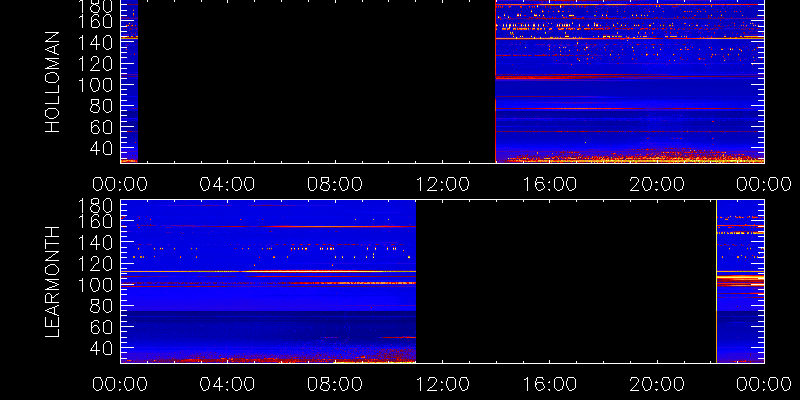
Task: Click the LEARMONTH axis title
Action: click(x=53, y=281)
